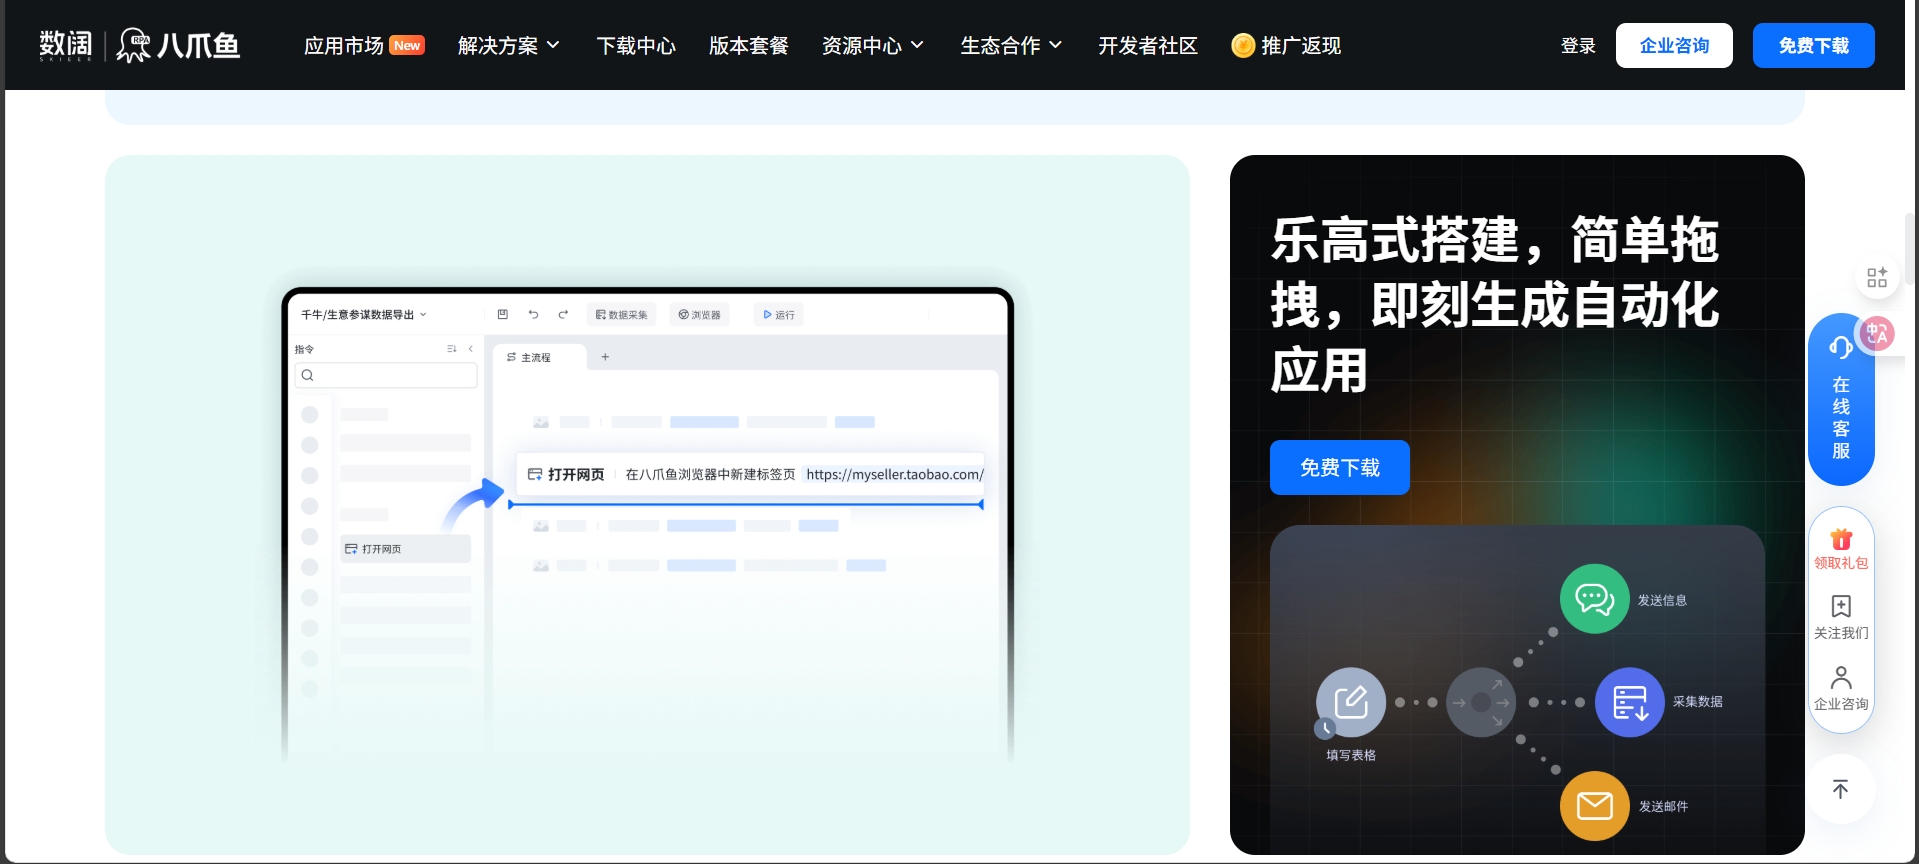This screenshot has width=1919, height=864.
Task: Click the gold coin icon
Action: click(1243, 46)
